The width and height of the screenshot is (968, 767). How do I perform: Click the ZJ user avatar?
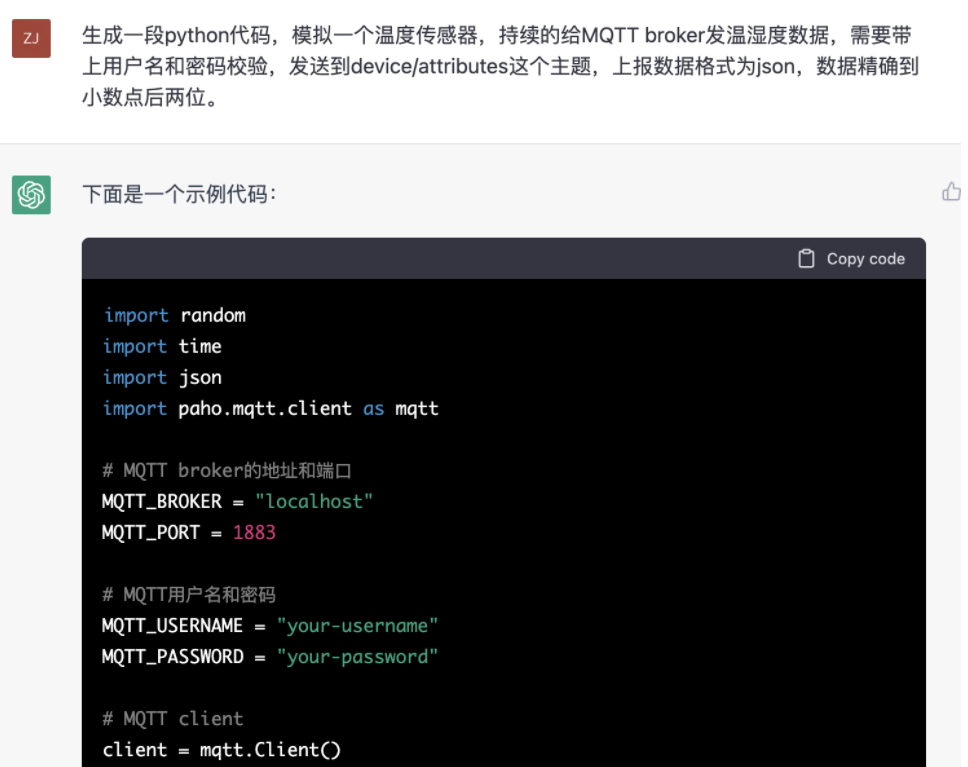(x=31, y=38)
